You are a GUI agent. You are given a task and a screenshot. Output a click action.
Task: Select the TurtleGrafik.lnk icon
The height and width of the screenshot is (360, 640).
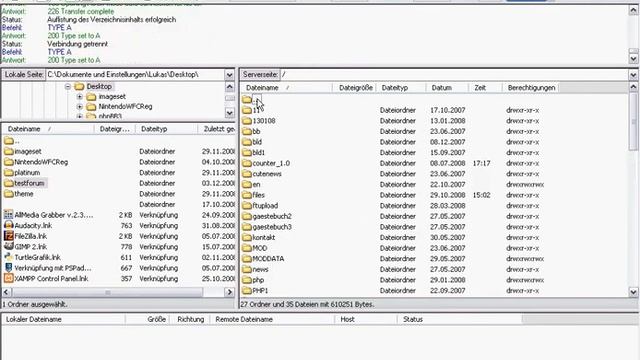point(9,257)
